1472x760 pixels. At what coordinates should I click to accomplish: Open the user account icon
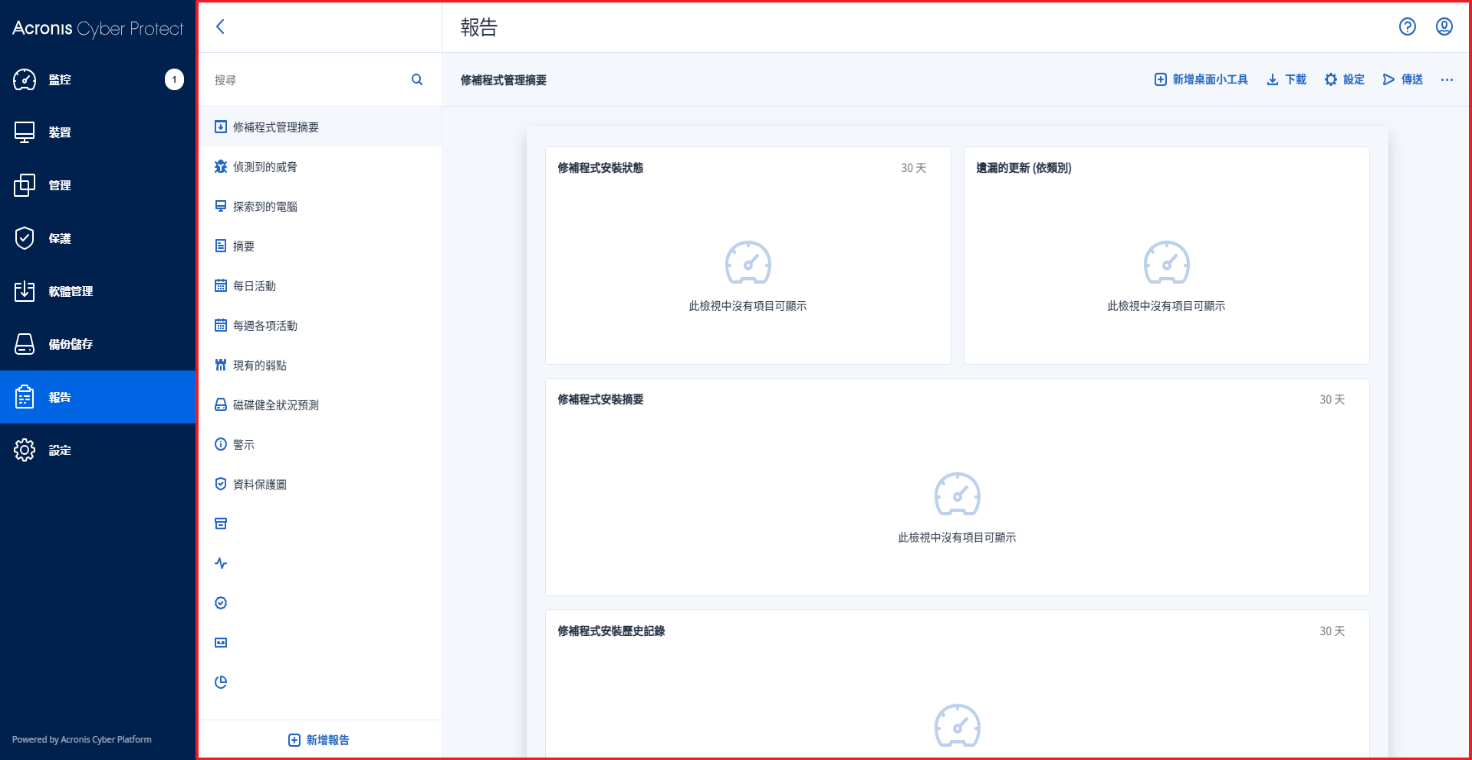click(x=1444, y=27)
